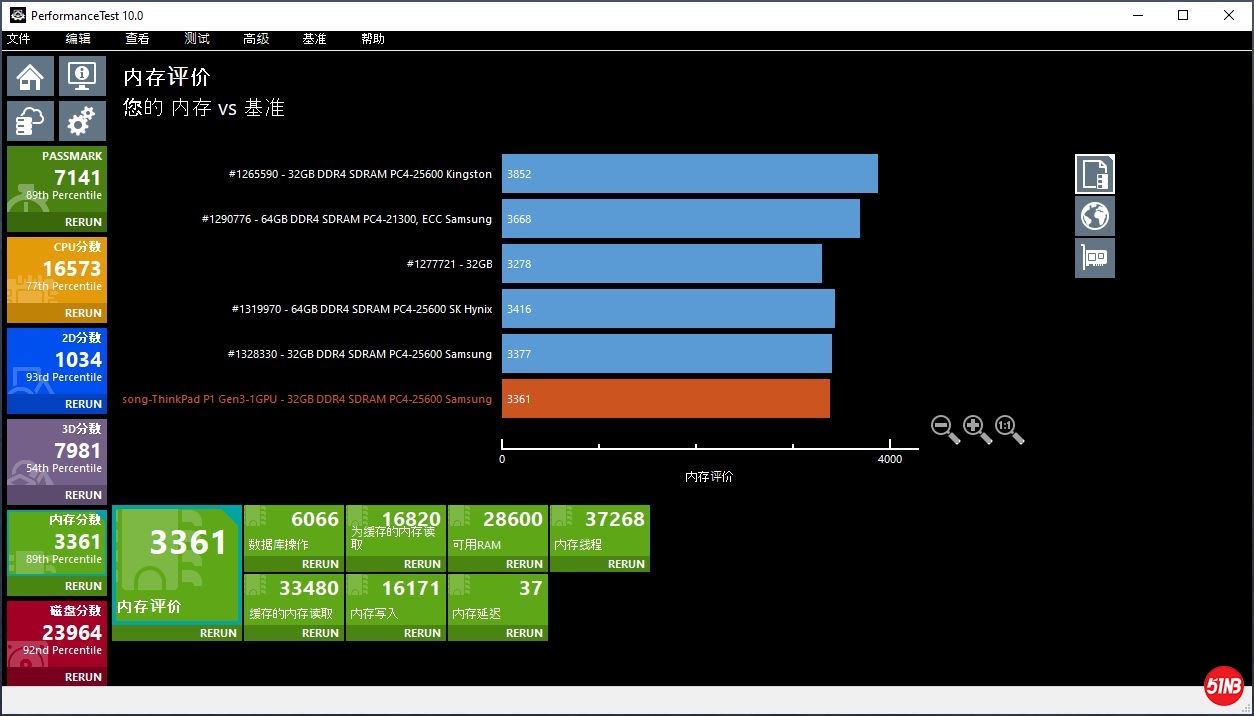Click the zoom out magnifier icon
This screenshot has width=1254, height=716.
click(945, 430)
